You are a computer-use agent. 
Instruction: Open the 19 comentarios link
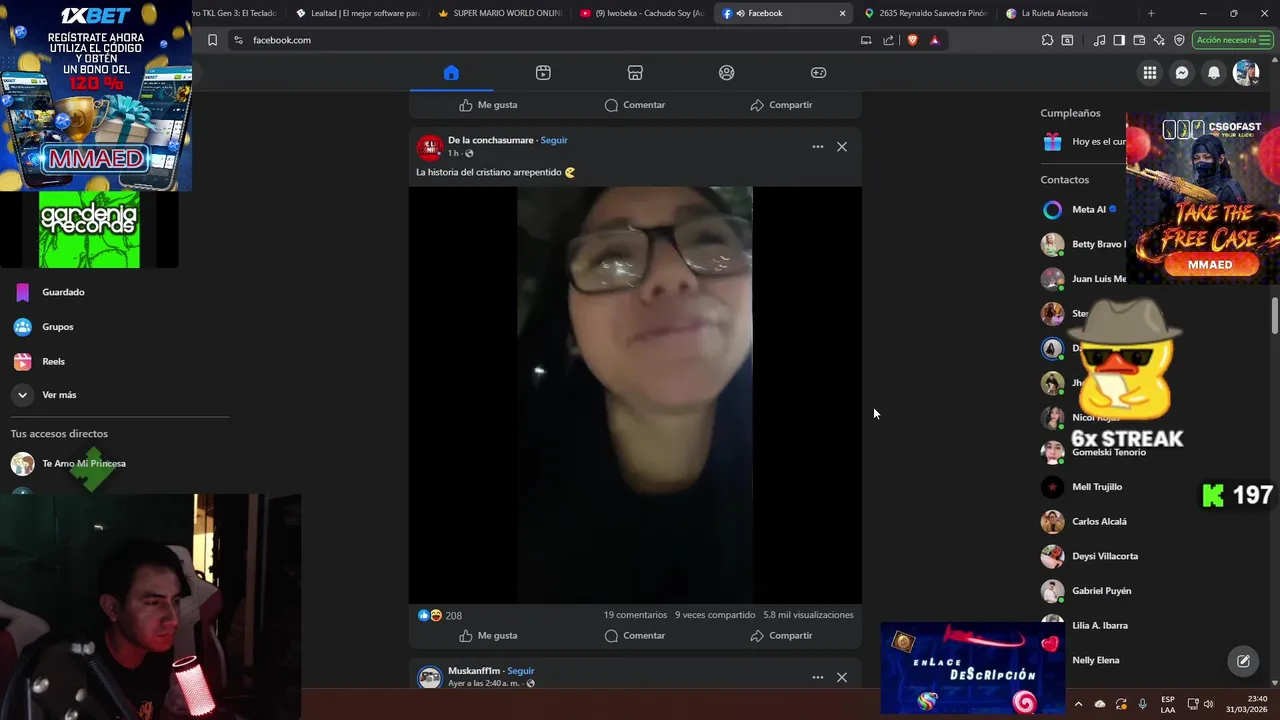pyautogui.click(x=635, y=615)
